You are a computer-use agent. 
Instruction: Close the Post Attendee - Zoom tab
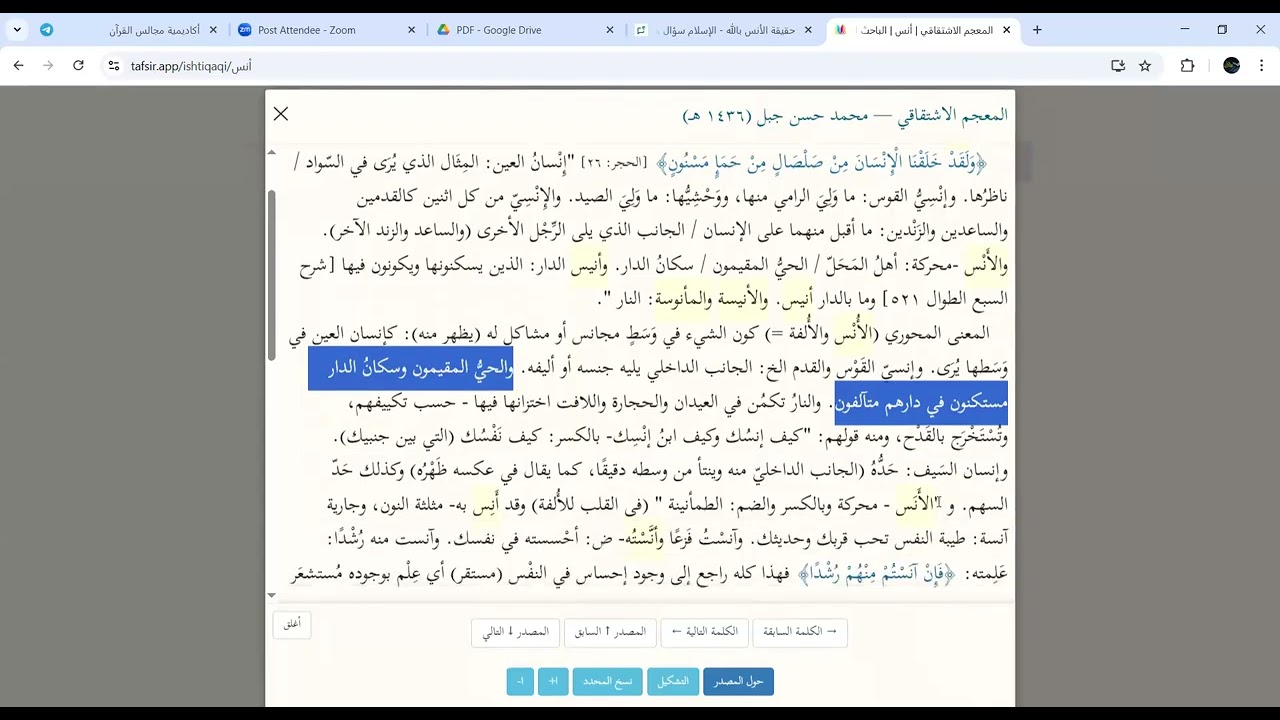tap(411, 30)
